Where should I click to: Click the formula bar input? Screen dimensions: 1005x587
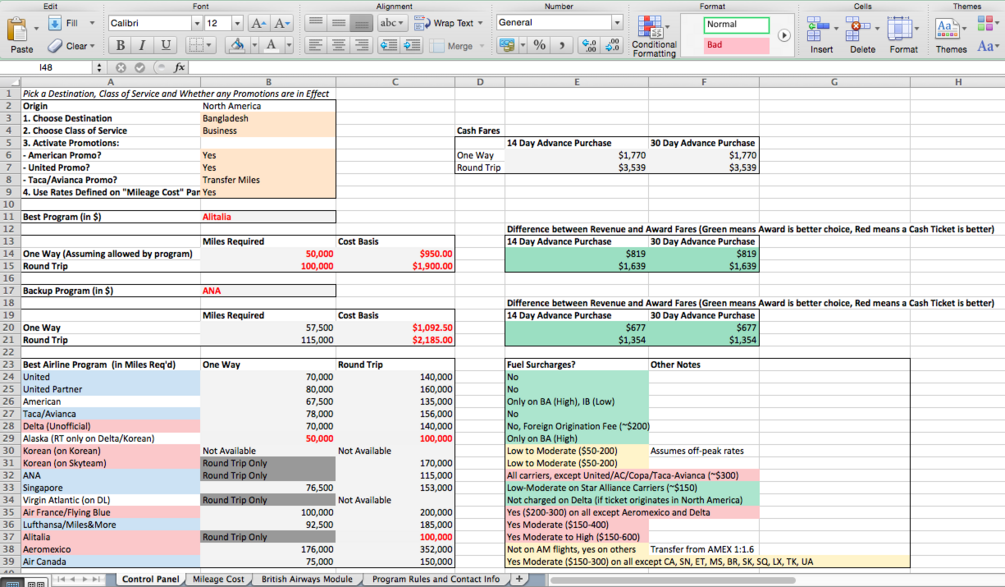pyautogui.click(x=596, y=67)
